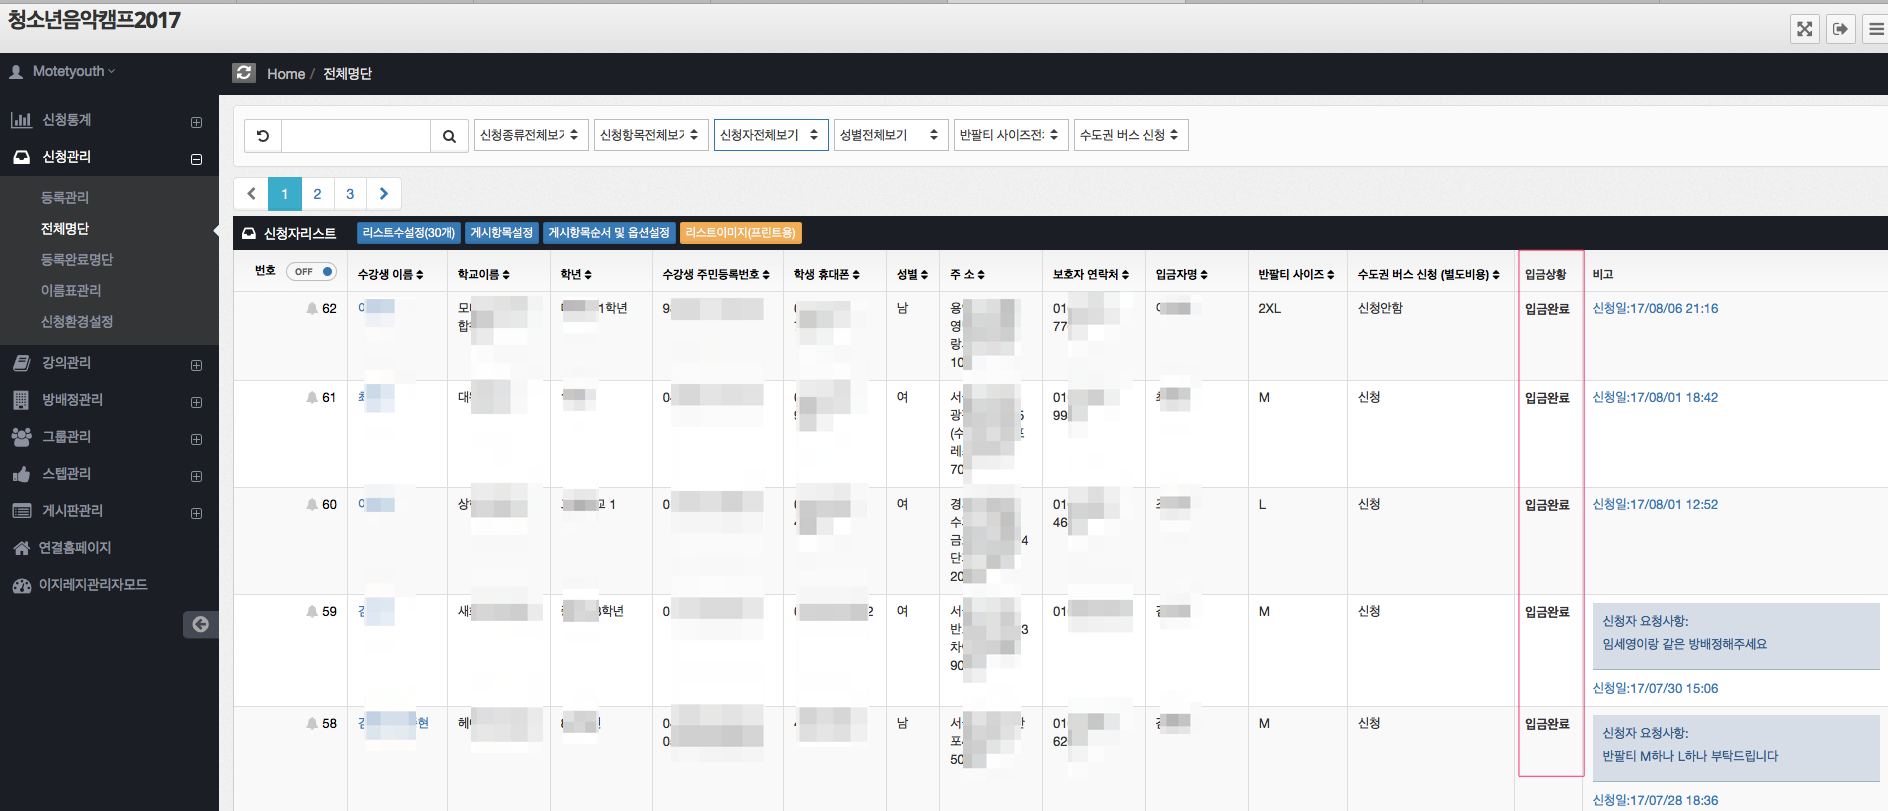Expand 방배정관리 menu

(196, 402)
